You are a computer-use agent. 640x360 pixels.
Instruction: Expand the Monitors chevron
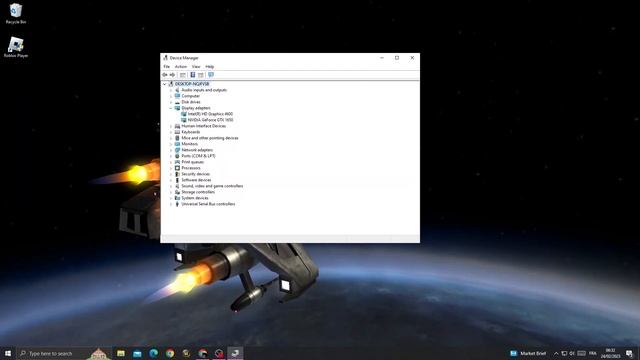point(171,144)
